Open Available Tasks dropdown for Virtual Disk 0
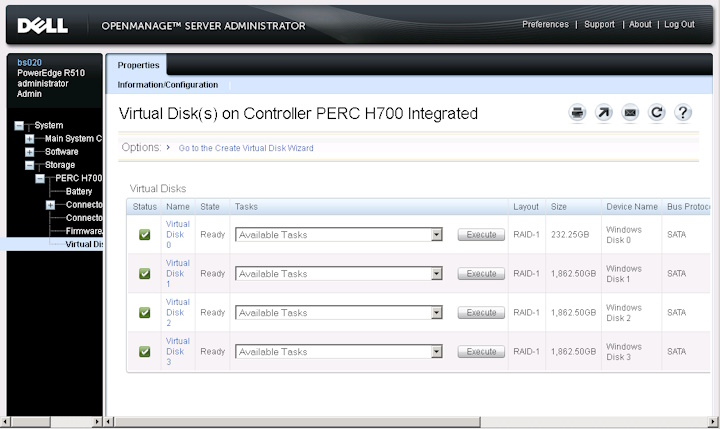The image size is (720, 429). [x=338, y=235]
